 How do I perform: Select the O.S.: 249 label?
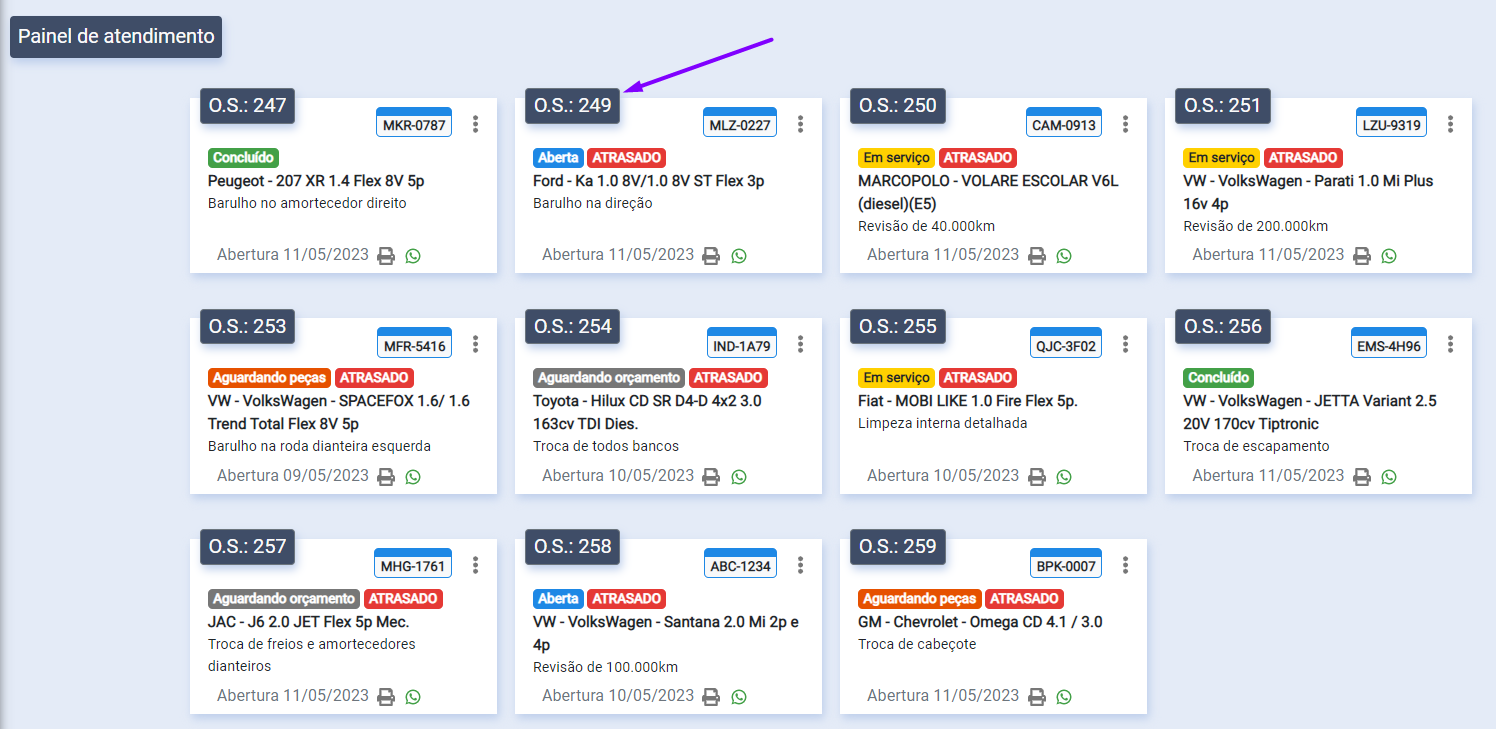point(572,105)
